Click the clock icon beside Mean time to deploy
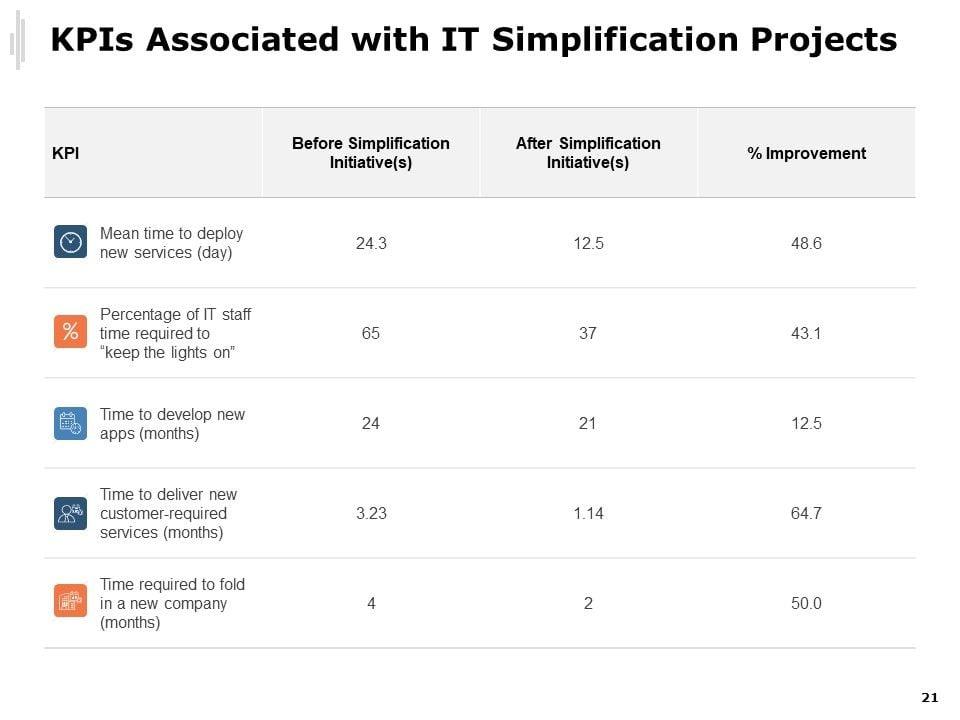 tap(70, 243)
